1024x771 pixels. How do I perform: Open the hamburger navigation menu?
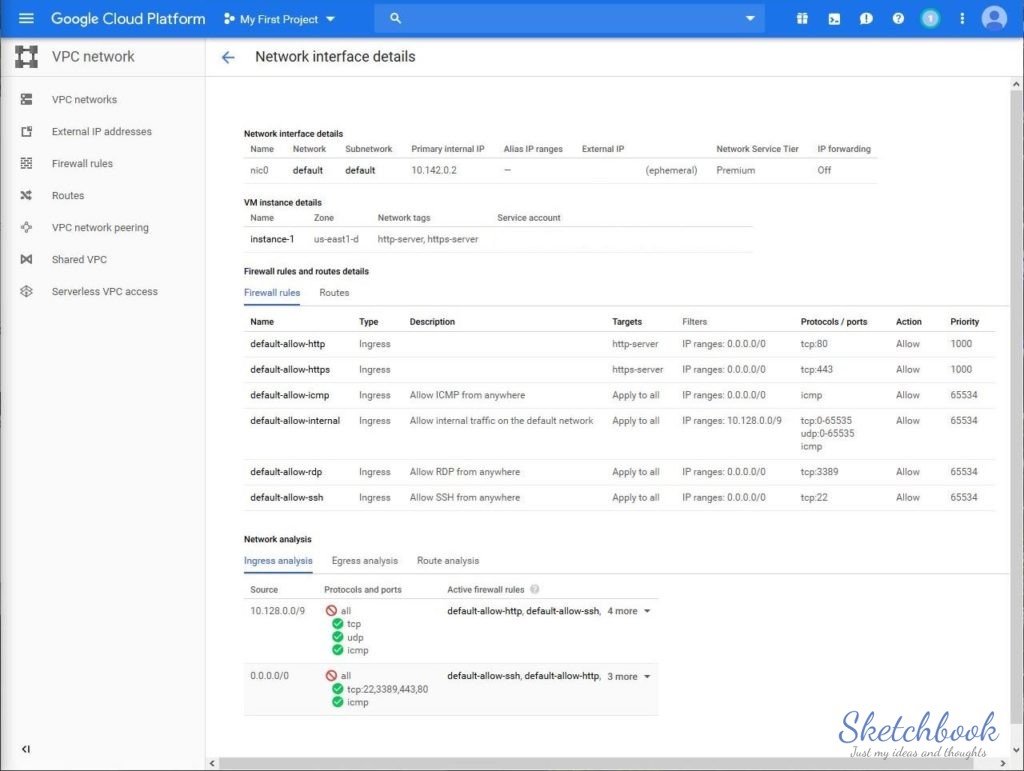coord(26,18)
